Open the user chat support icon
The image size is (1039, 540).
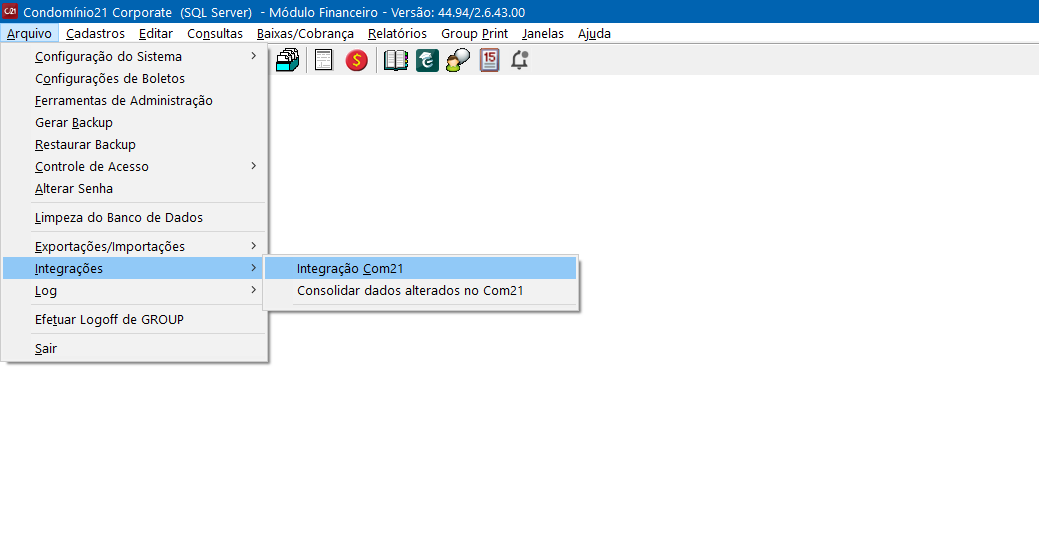(458, 60)
